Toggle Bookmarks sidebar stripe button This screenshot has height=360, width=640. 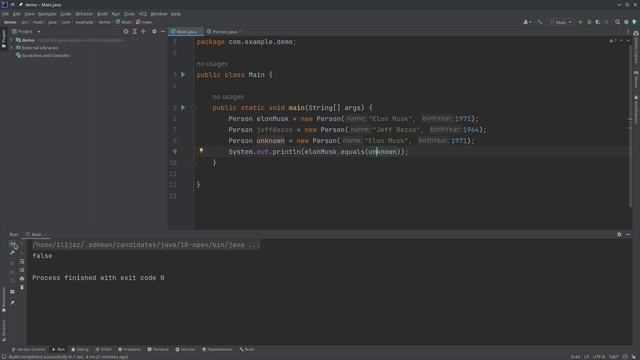[4, 300]
